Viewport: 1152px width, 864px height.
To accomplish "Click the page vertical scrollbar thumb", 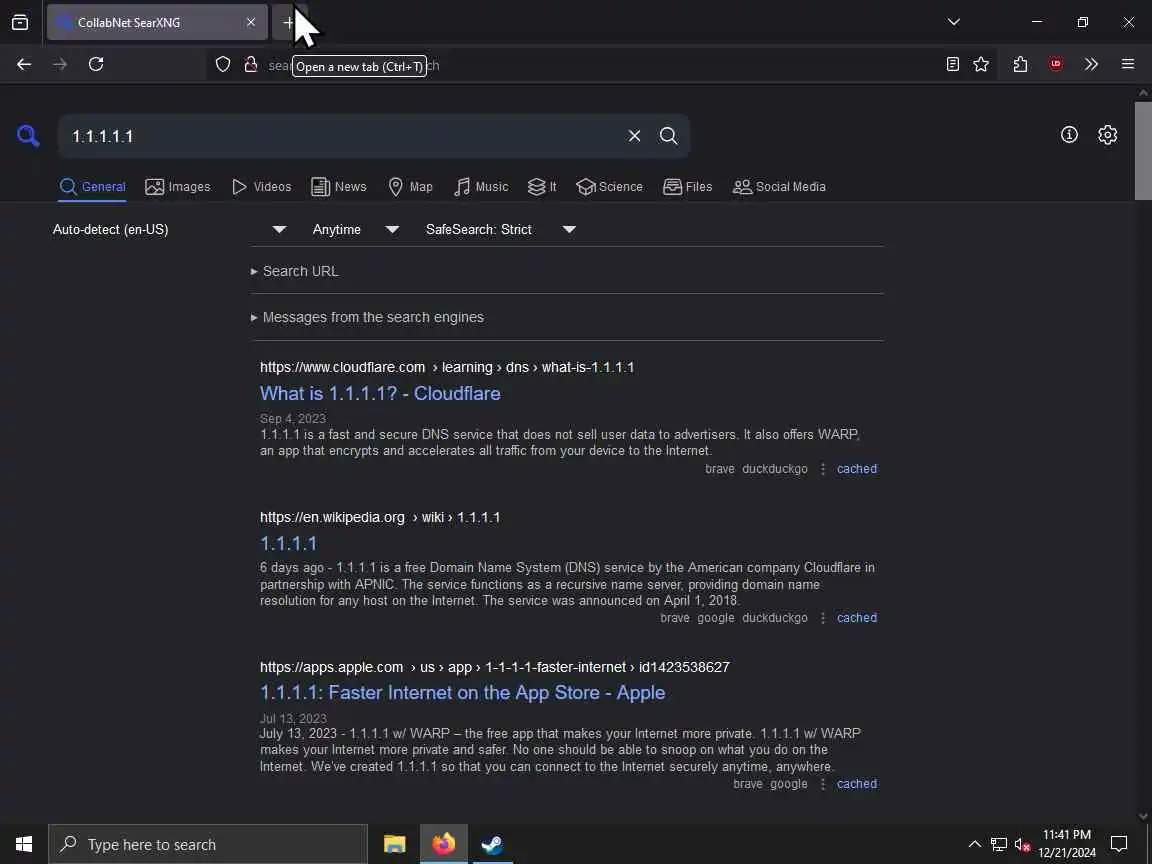I will tap(1142, 151).
